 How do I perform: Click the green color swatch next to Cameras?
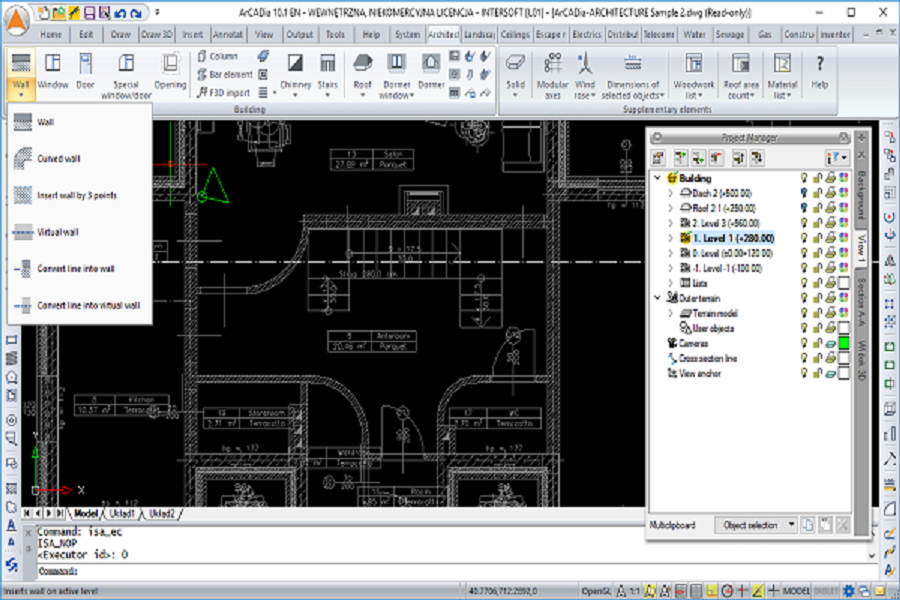(x=846, y=342)
